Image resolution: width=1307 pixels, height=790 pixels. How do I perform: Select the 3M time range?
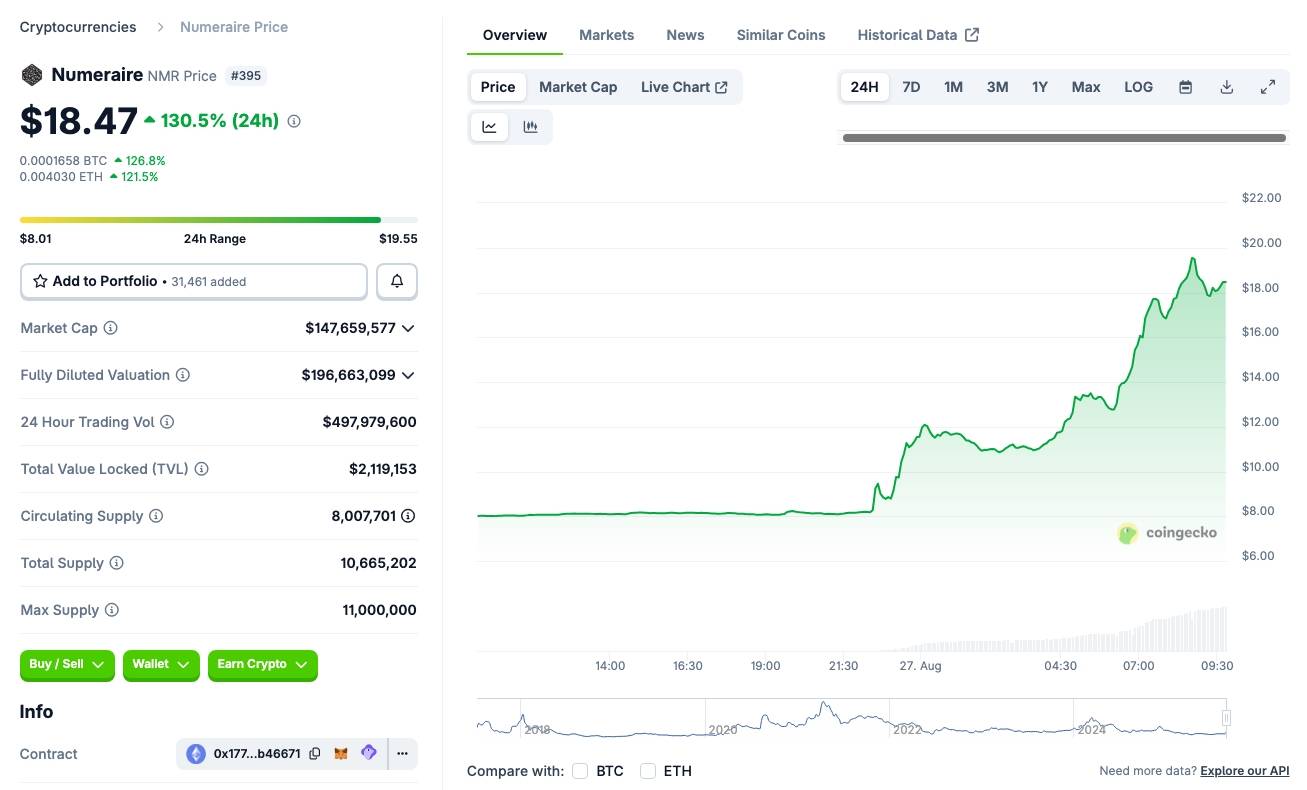pos(997,87)
